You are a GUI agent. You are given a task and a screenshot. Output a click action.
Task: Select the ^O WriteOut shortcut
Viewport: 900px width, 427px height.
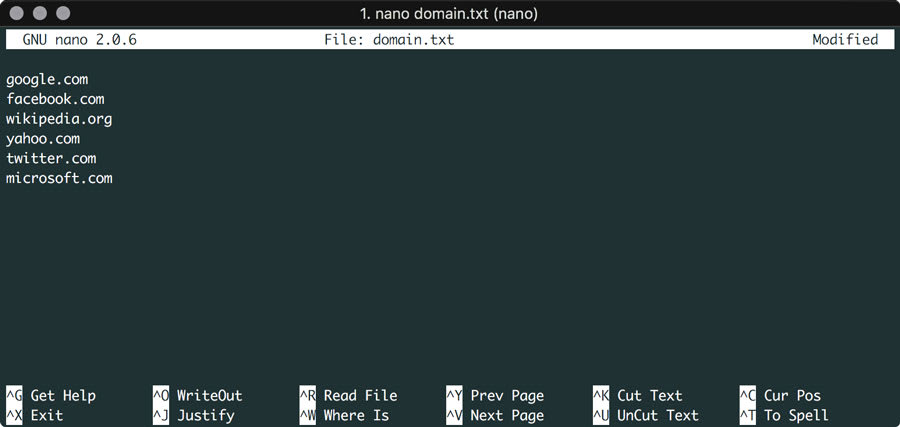[197, 395]
